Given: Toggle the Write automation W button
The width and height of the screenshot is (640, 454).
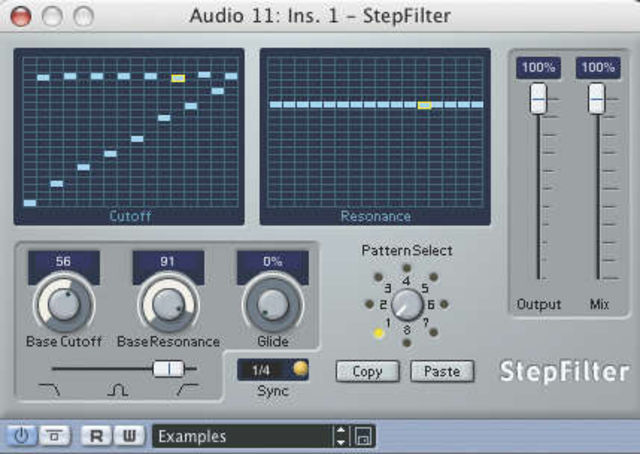Looking at the screenshot, I should pos(129,436).
